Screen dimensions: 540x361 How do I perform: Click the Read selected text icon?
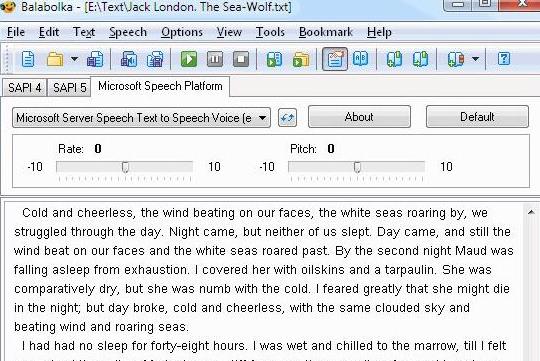(x=301, y=59)
